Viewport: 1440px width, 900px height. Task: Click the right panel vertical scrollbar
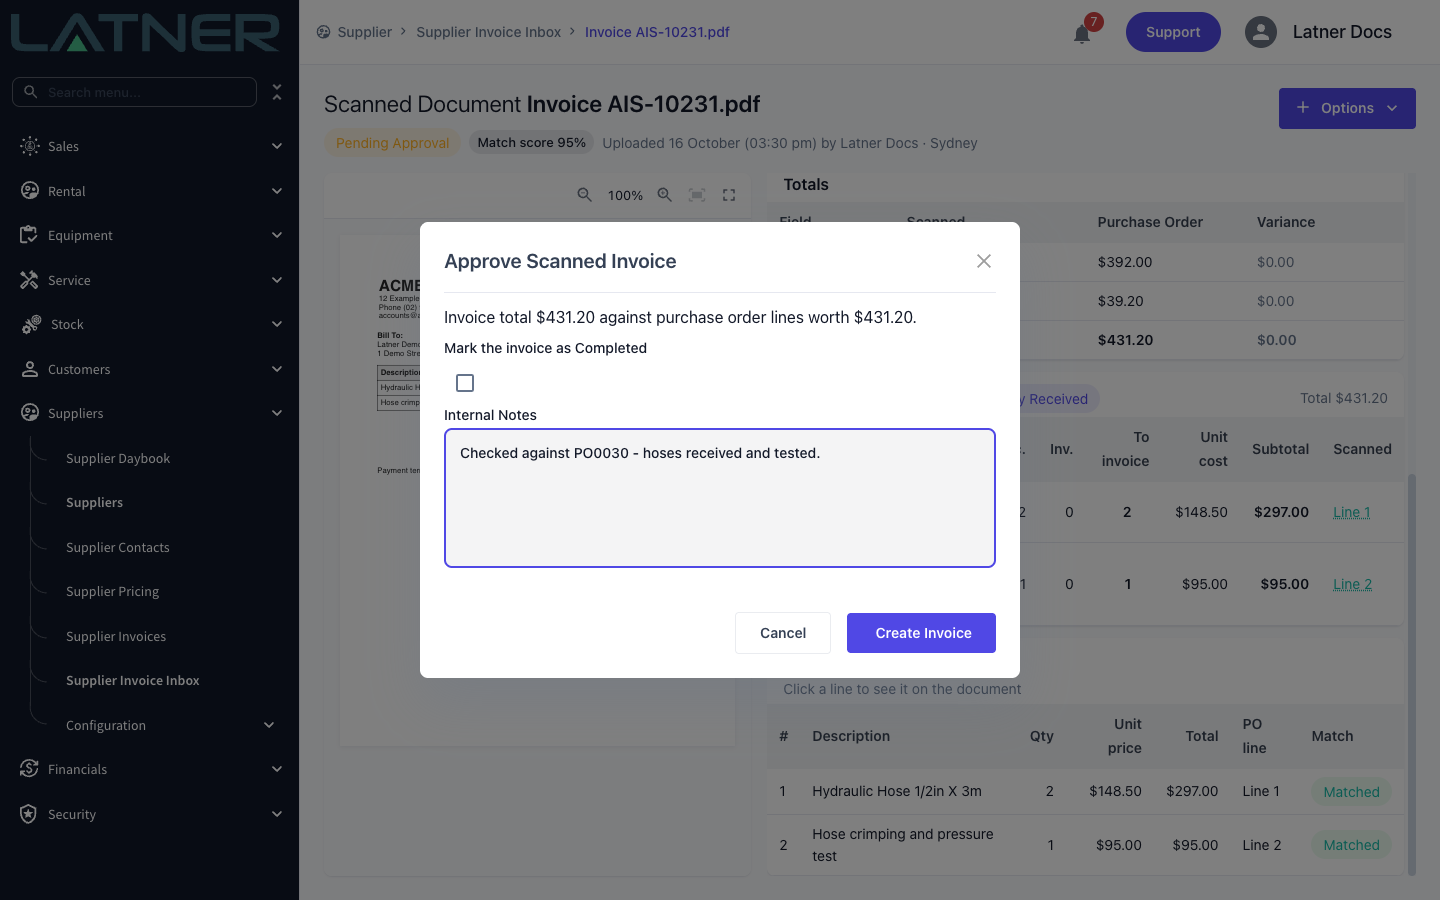(x=1411, y=673)
